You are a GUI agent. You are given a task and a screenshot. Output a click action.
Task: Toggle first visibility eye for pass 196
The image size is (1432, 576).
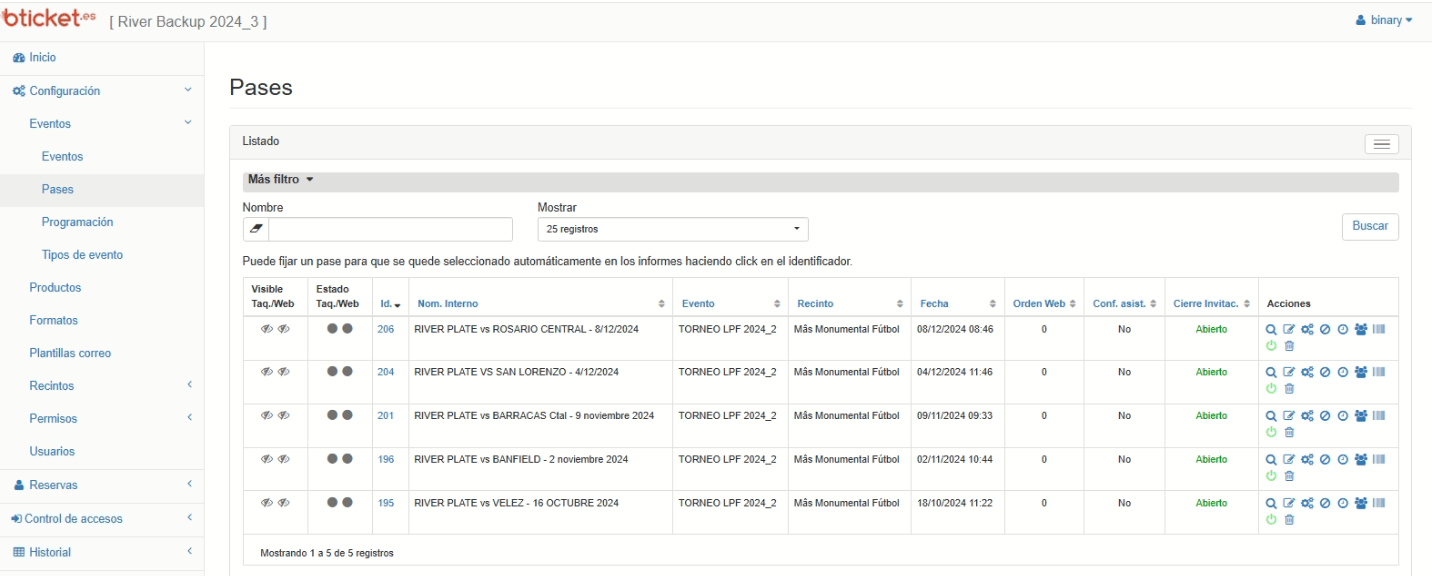pyautogui.click(x=267, y=459)
